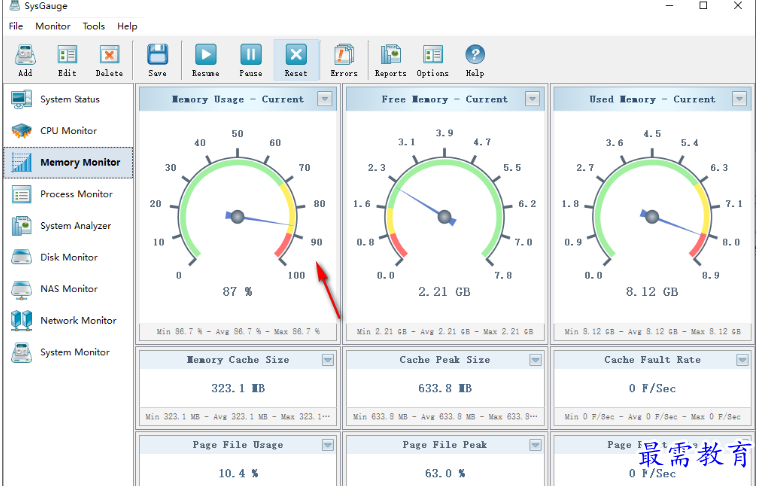Expand the Used Memory - Current dropdown arrow
This screenshot has width=760, height=486.
[739, 99]
